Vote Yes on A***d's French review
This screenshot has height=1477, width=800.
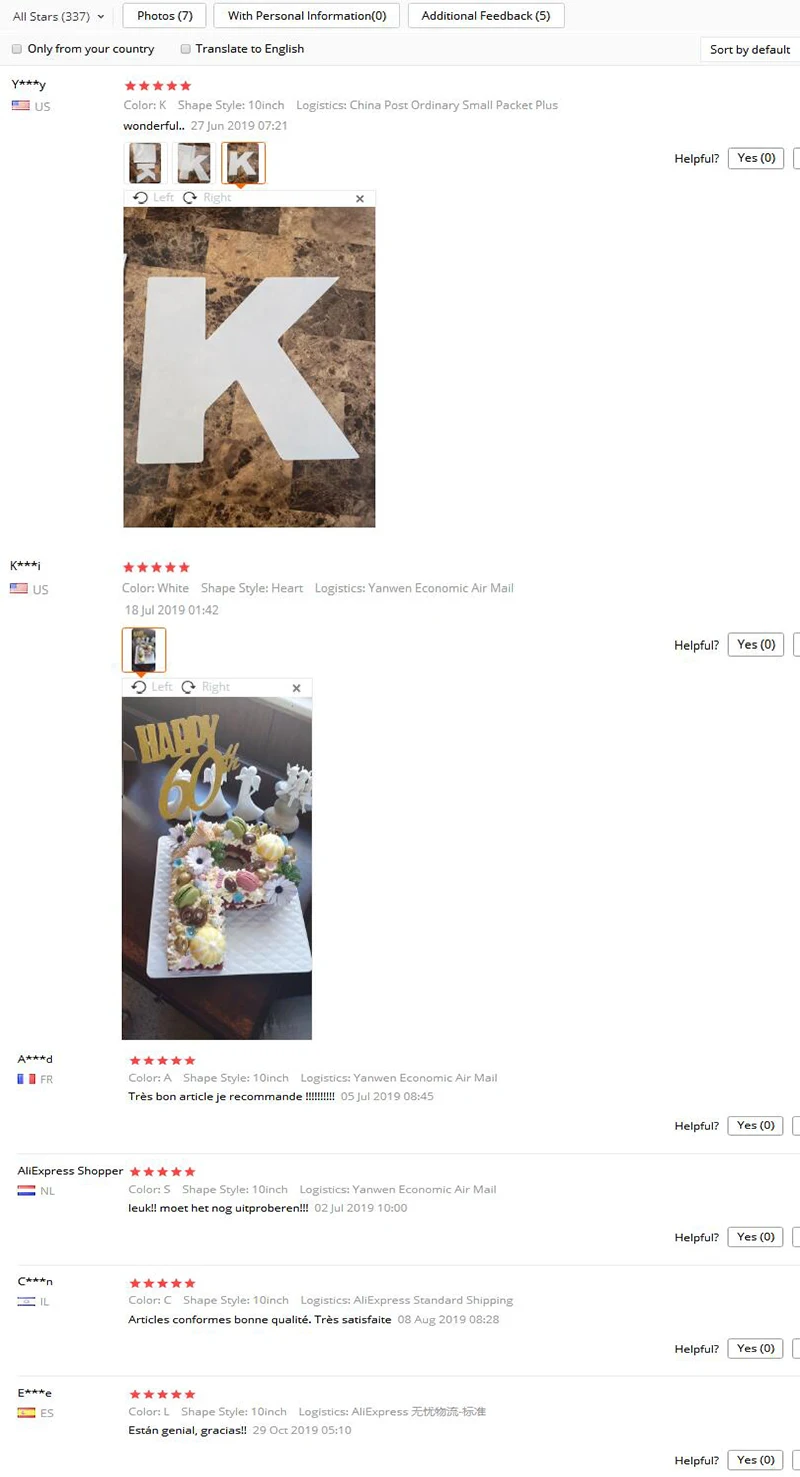pyautogui.click(x=756, y=1125)
